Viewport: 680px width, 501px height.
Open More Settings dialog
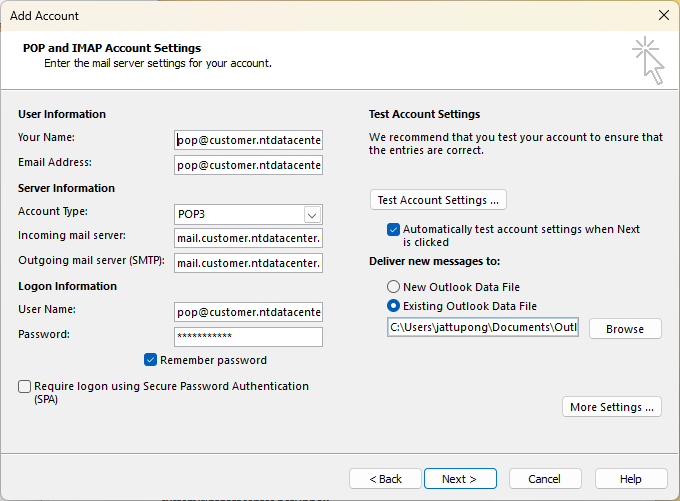coord(611,407)
